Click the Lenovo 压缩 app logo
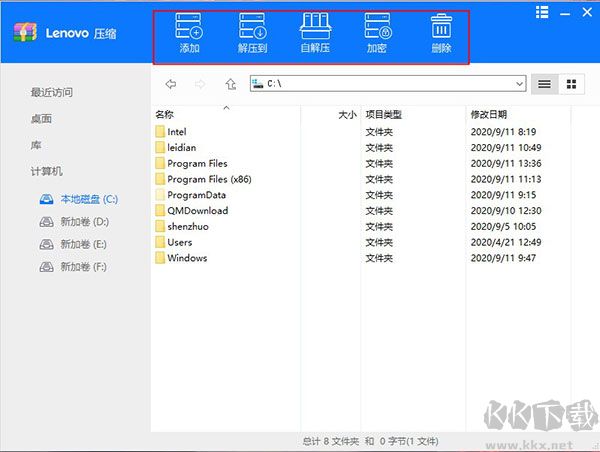 click(x=25, y=32)
